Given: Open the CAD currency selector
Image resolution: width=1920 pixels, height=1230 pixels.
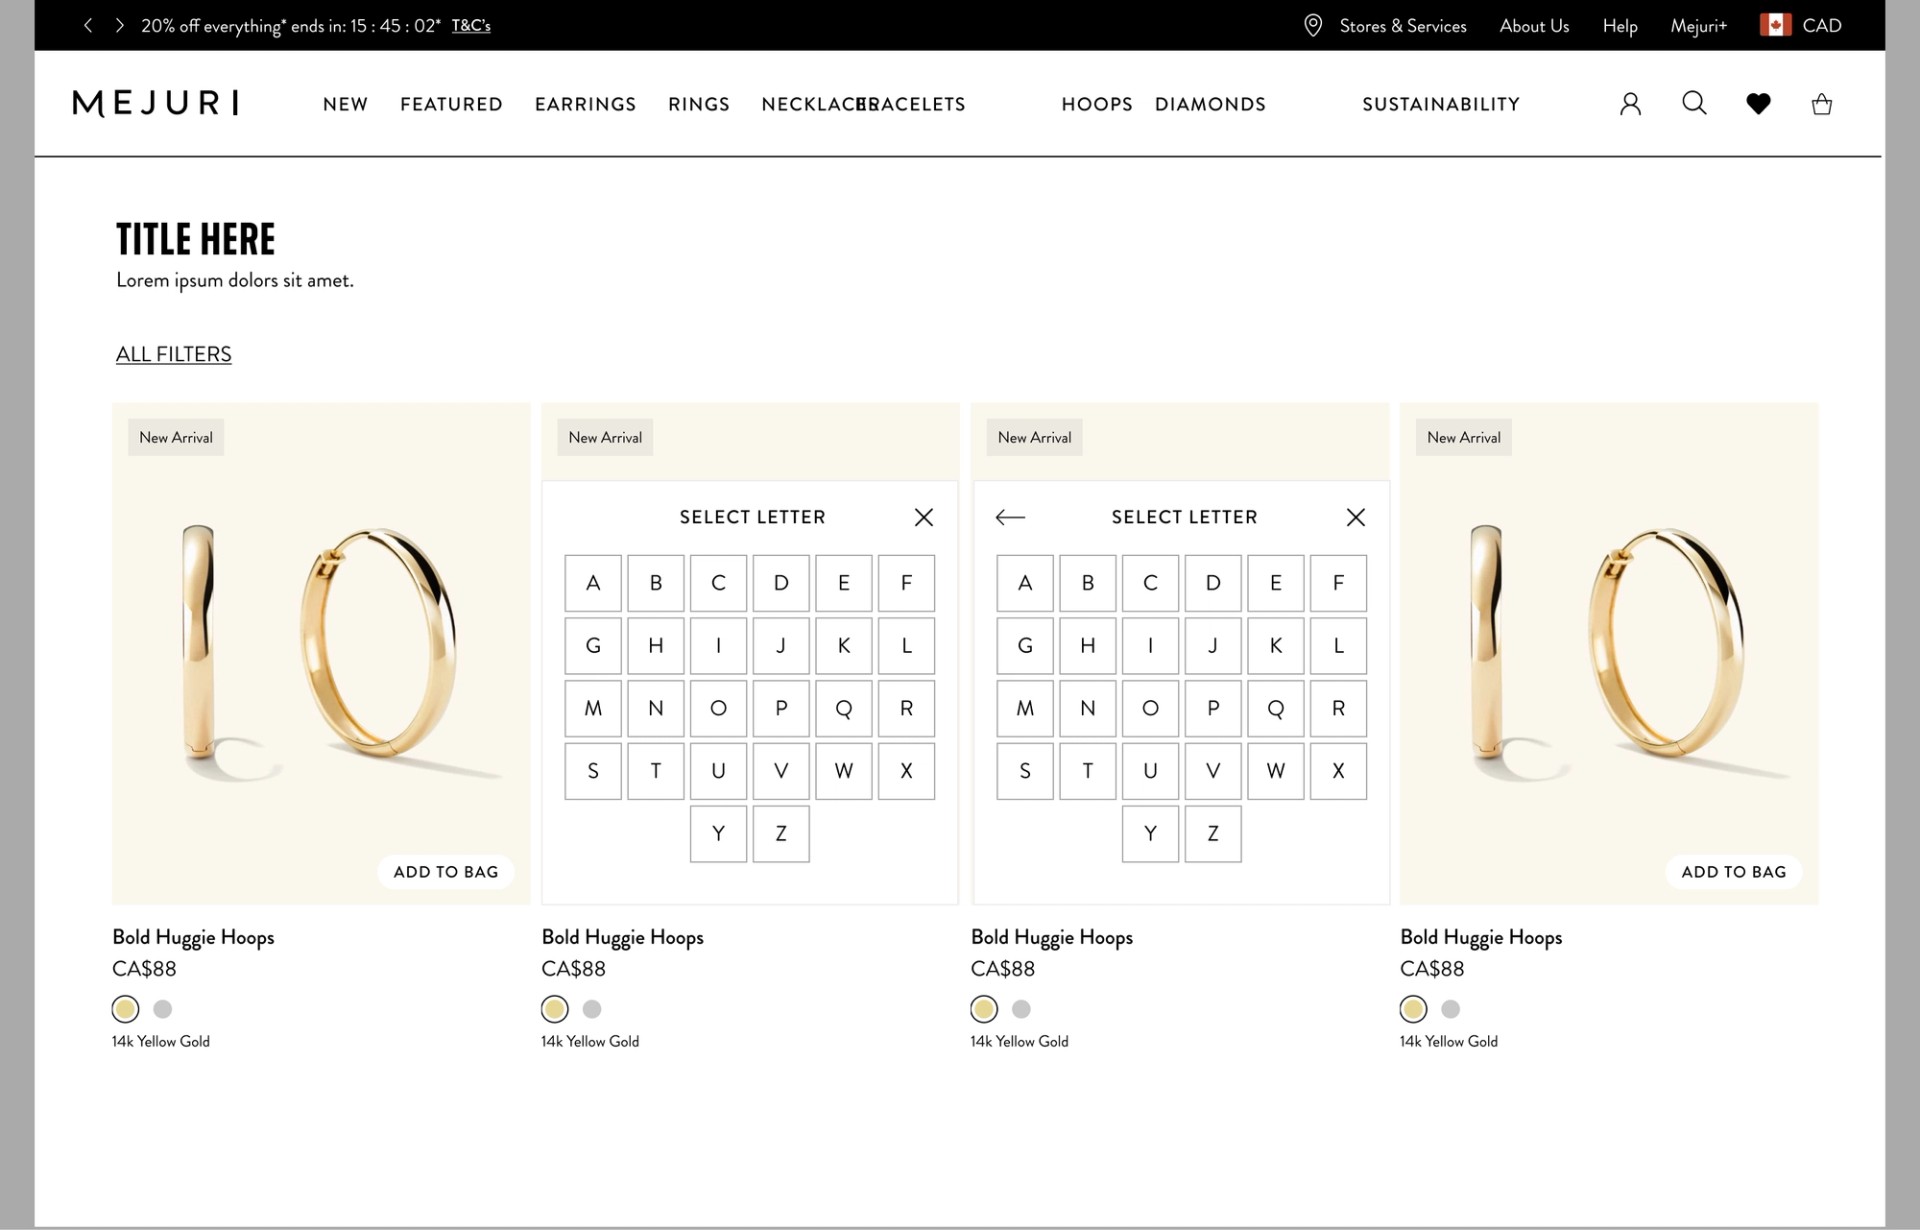Looking at the screenshot, I should [x=1821, y=26].
